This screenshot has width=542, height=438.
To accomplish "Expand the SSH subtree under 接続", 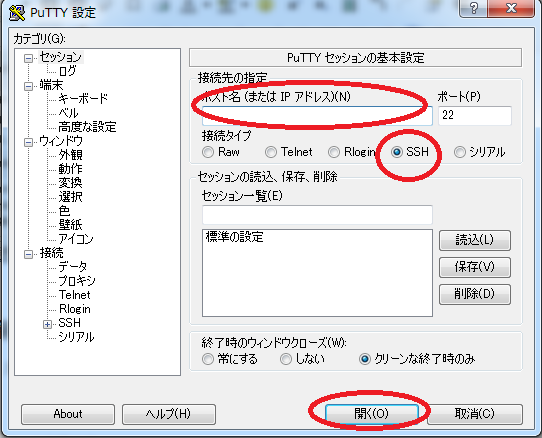I will (x=47, y=324).
